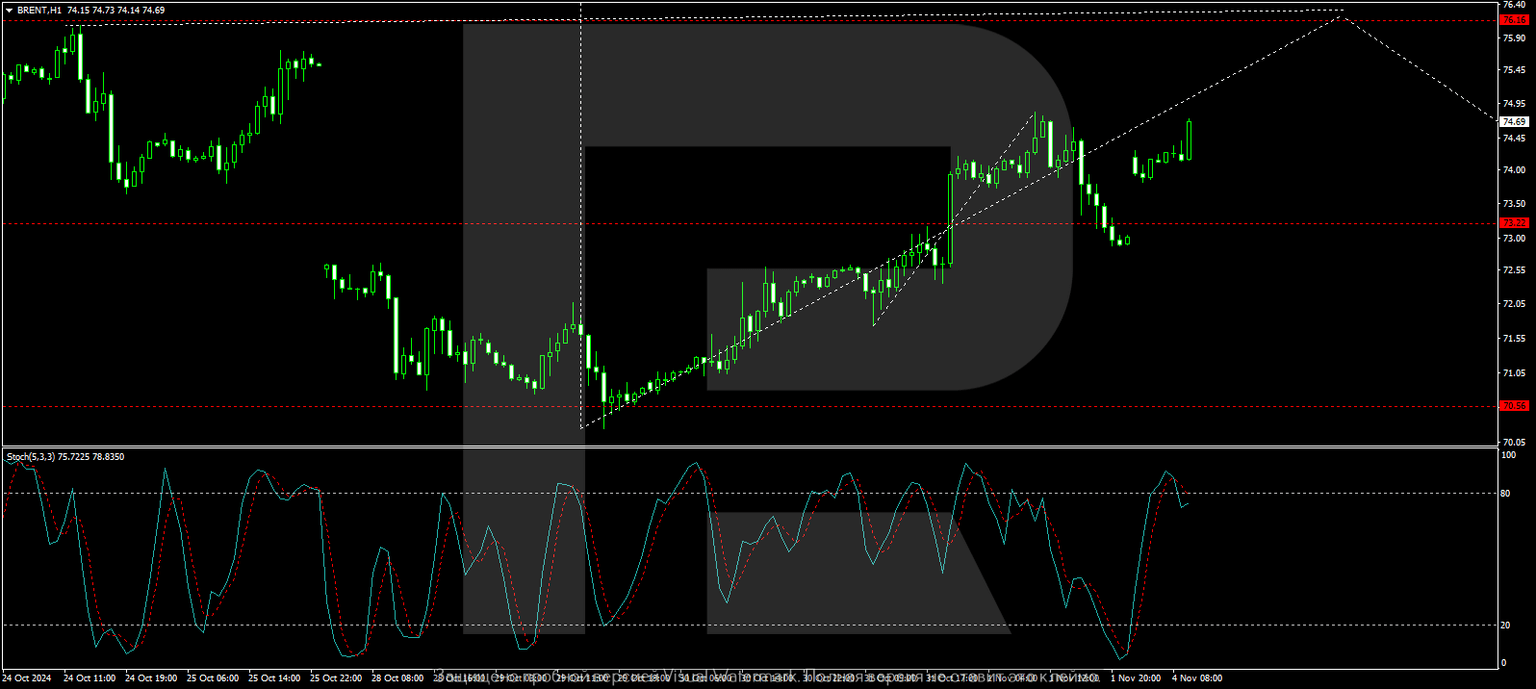This screenshot has width=1536, height=689.
Task: Click the 24 Oct 2024 date label
Action: pos(27,678)
